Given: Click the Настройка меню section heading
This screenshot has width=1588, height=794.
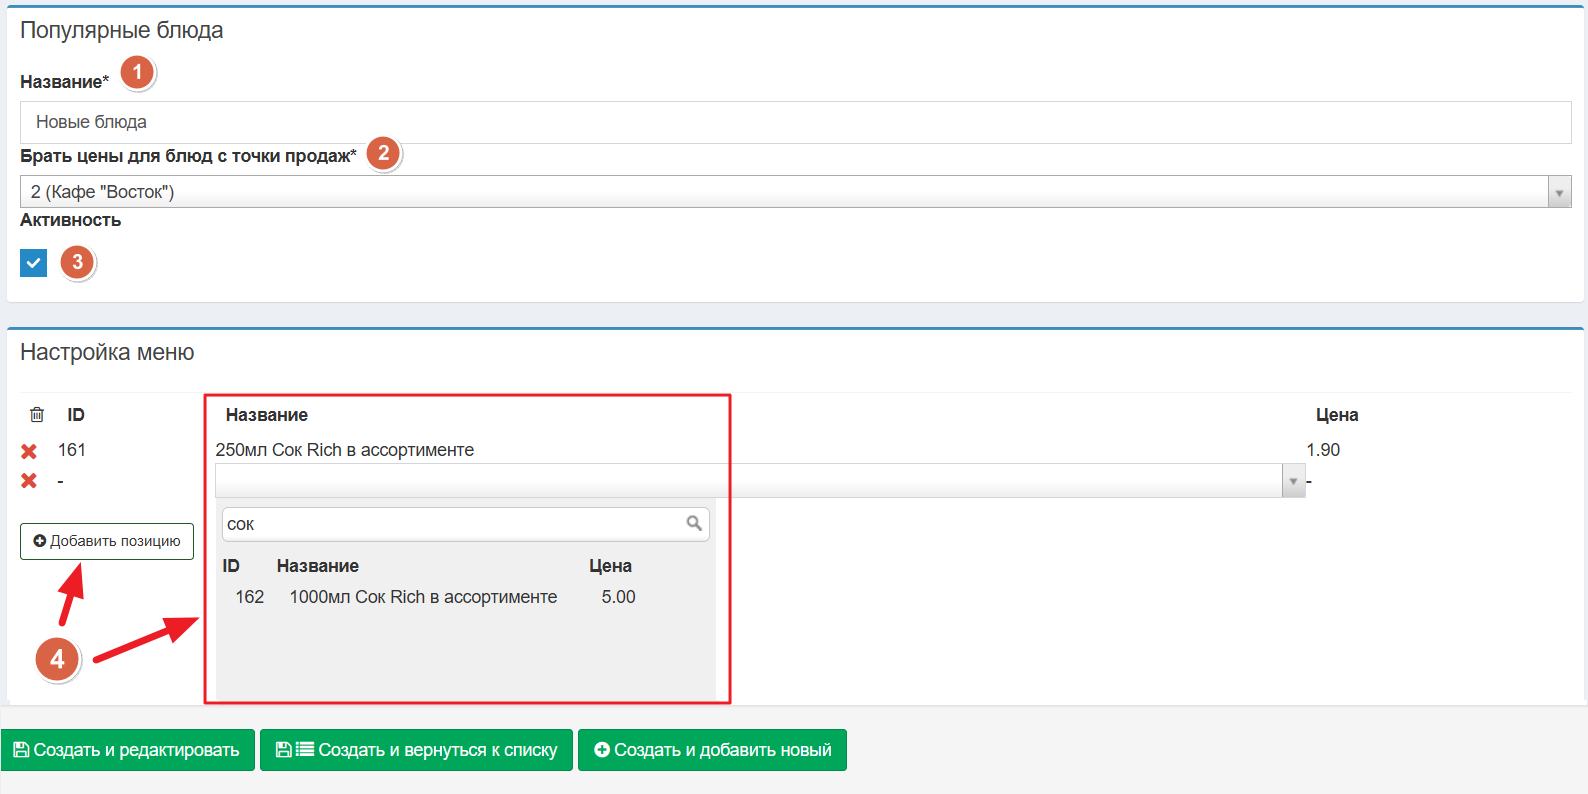Looking at the screenshot, I should click(107, 352).
